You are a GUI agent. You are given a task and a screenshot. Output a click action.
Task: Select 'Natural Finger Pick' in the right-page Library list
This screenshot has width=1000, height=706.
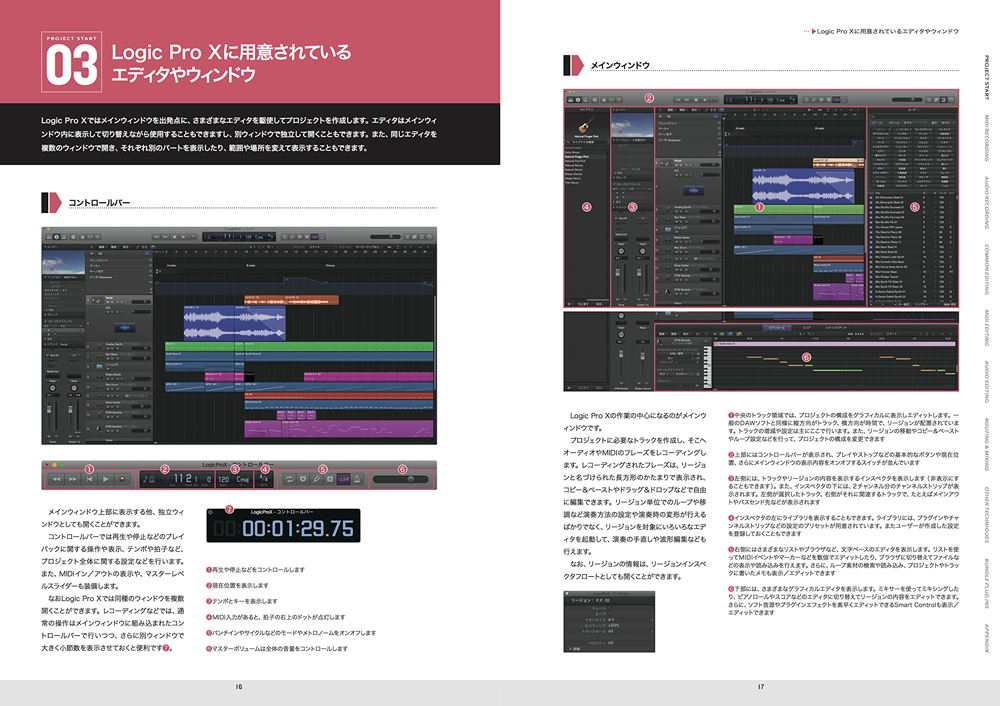[x=586, y=157]
